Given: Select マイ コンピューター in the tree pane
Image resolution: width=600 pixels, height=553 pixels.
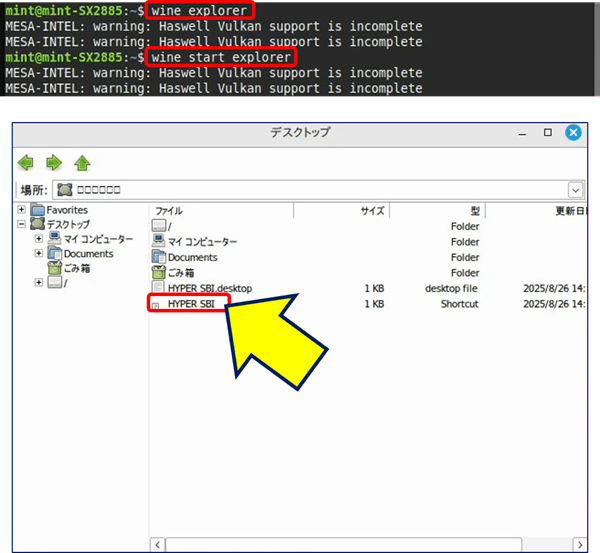Looking at the screenshot, I should pyautogui.click(x=98, y=239).
